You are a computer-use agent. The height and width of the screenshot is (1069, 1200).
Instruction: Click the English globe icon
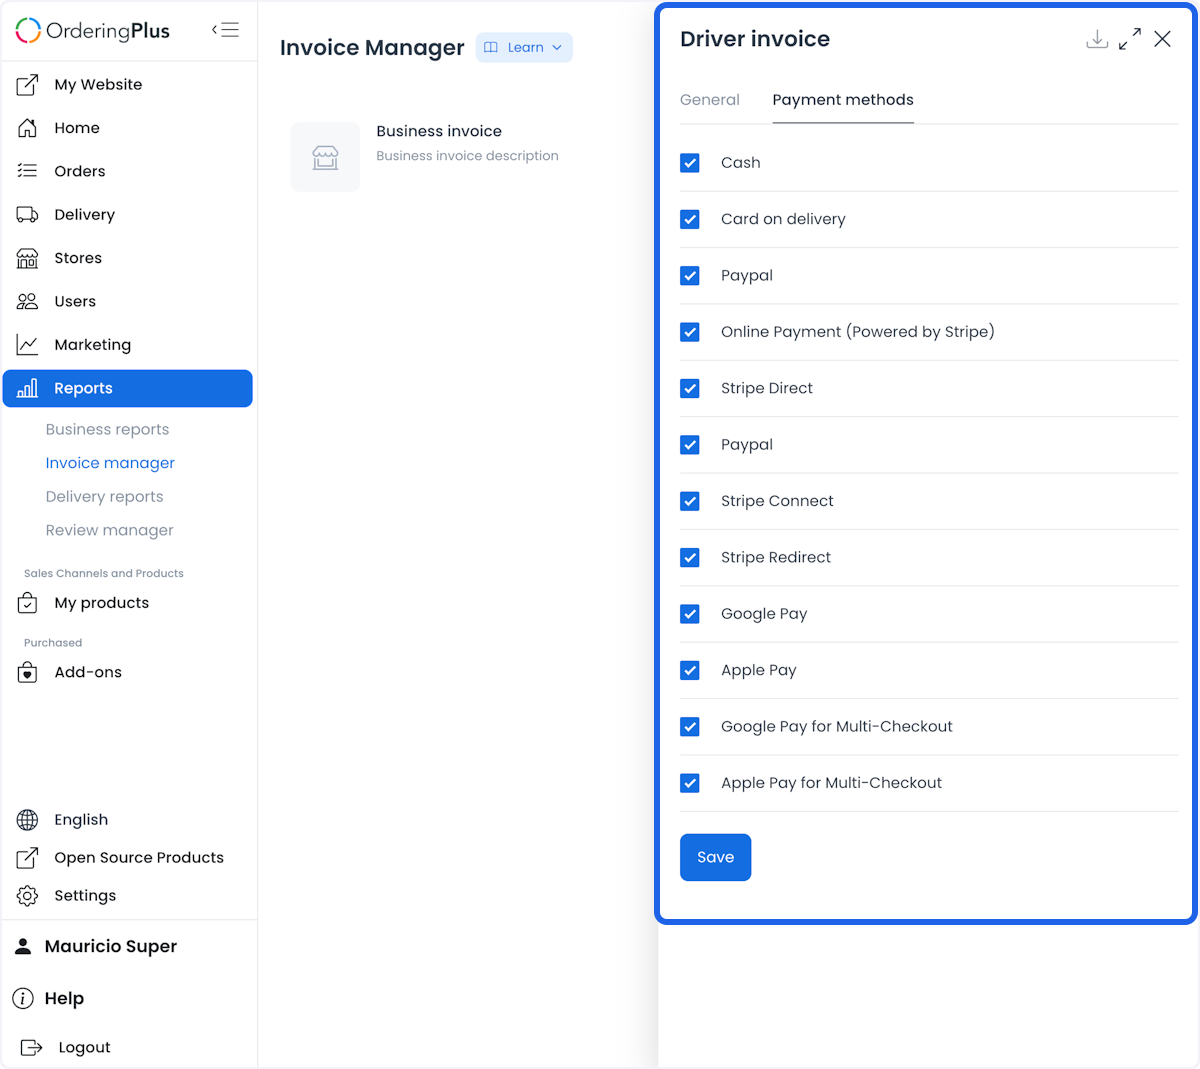pos(28,820)
